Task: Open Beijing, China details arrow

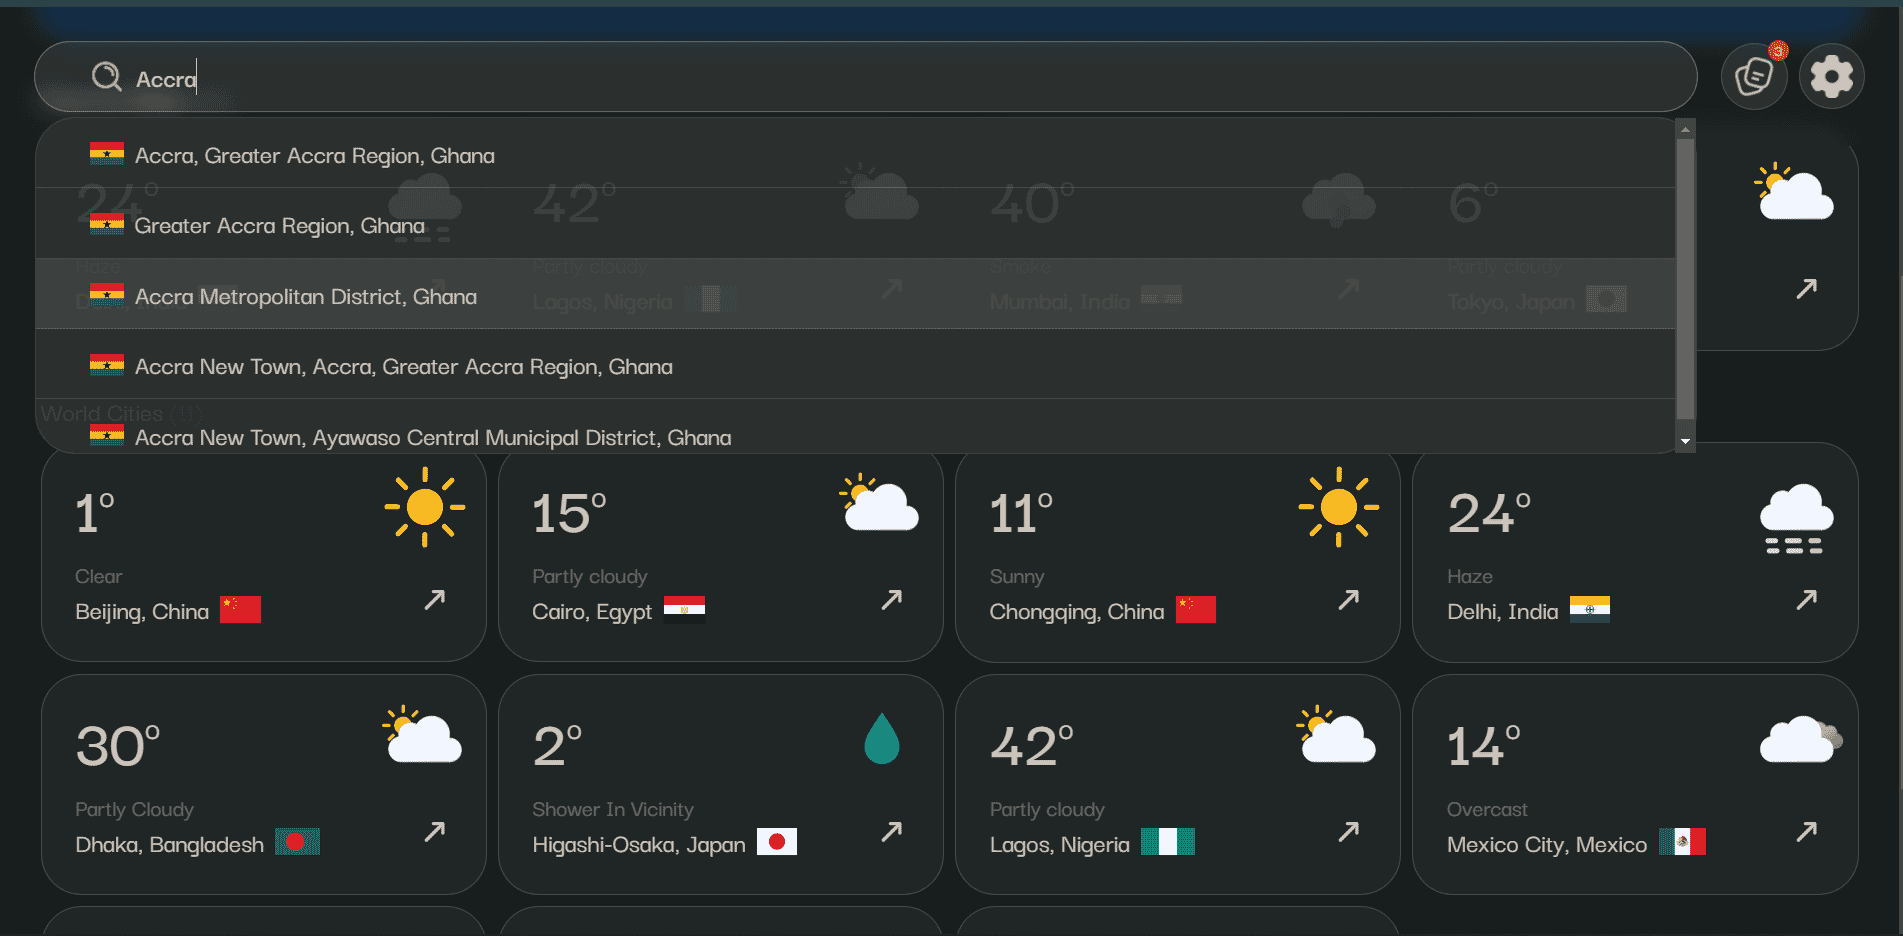Action: 434,599
